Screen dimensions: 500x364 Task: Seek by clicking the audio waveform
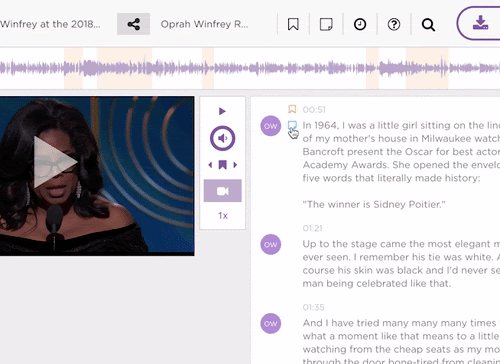click(250, 68)
